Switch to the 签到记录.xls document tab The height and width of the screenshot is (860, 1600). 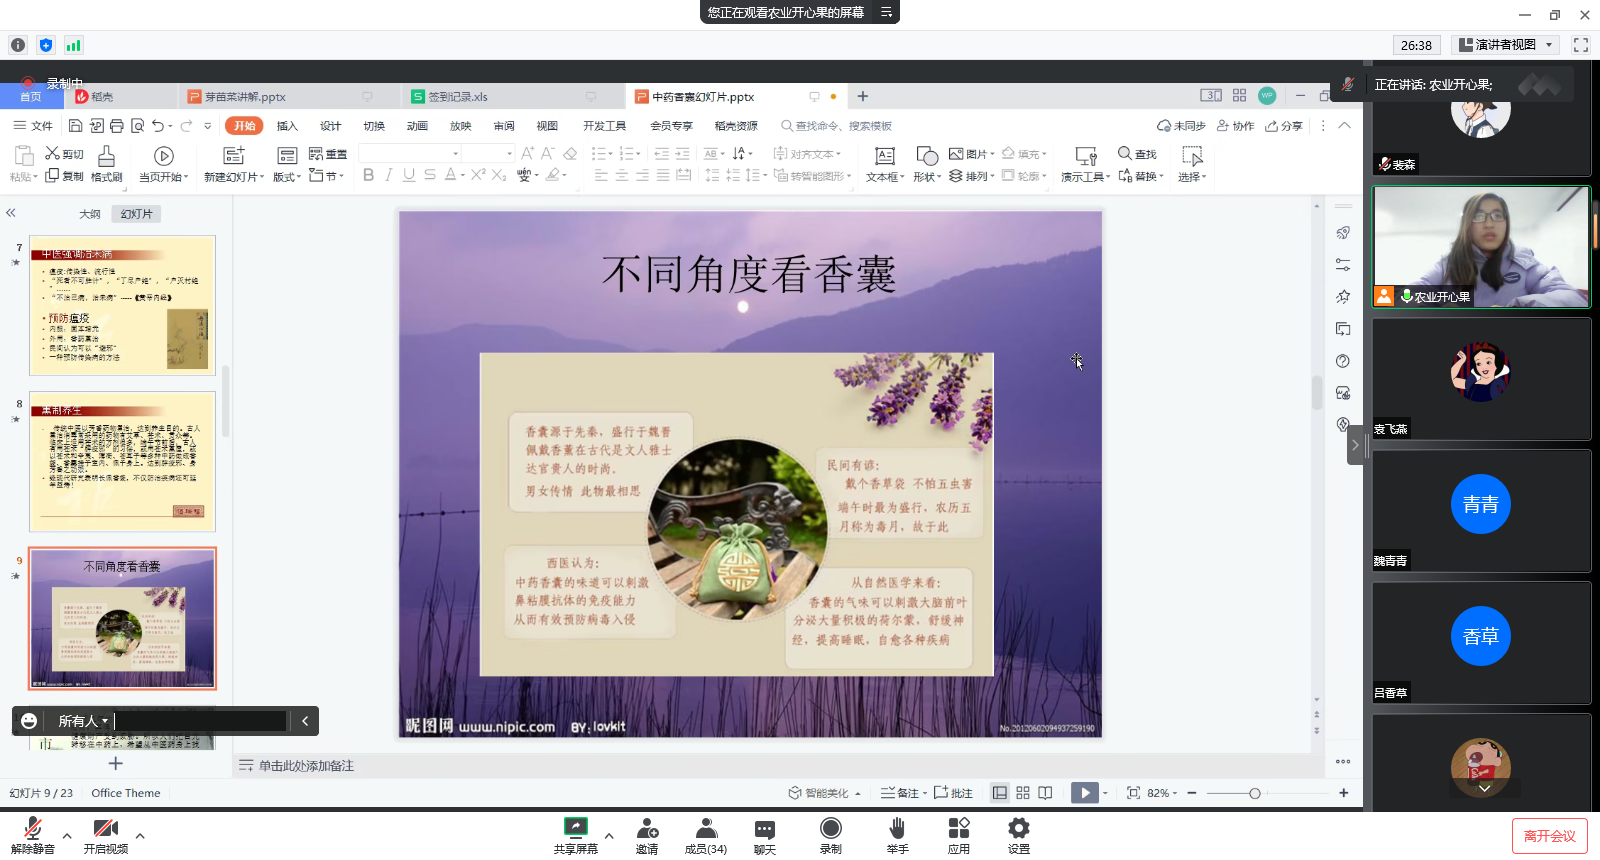tap(458, 97)
